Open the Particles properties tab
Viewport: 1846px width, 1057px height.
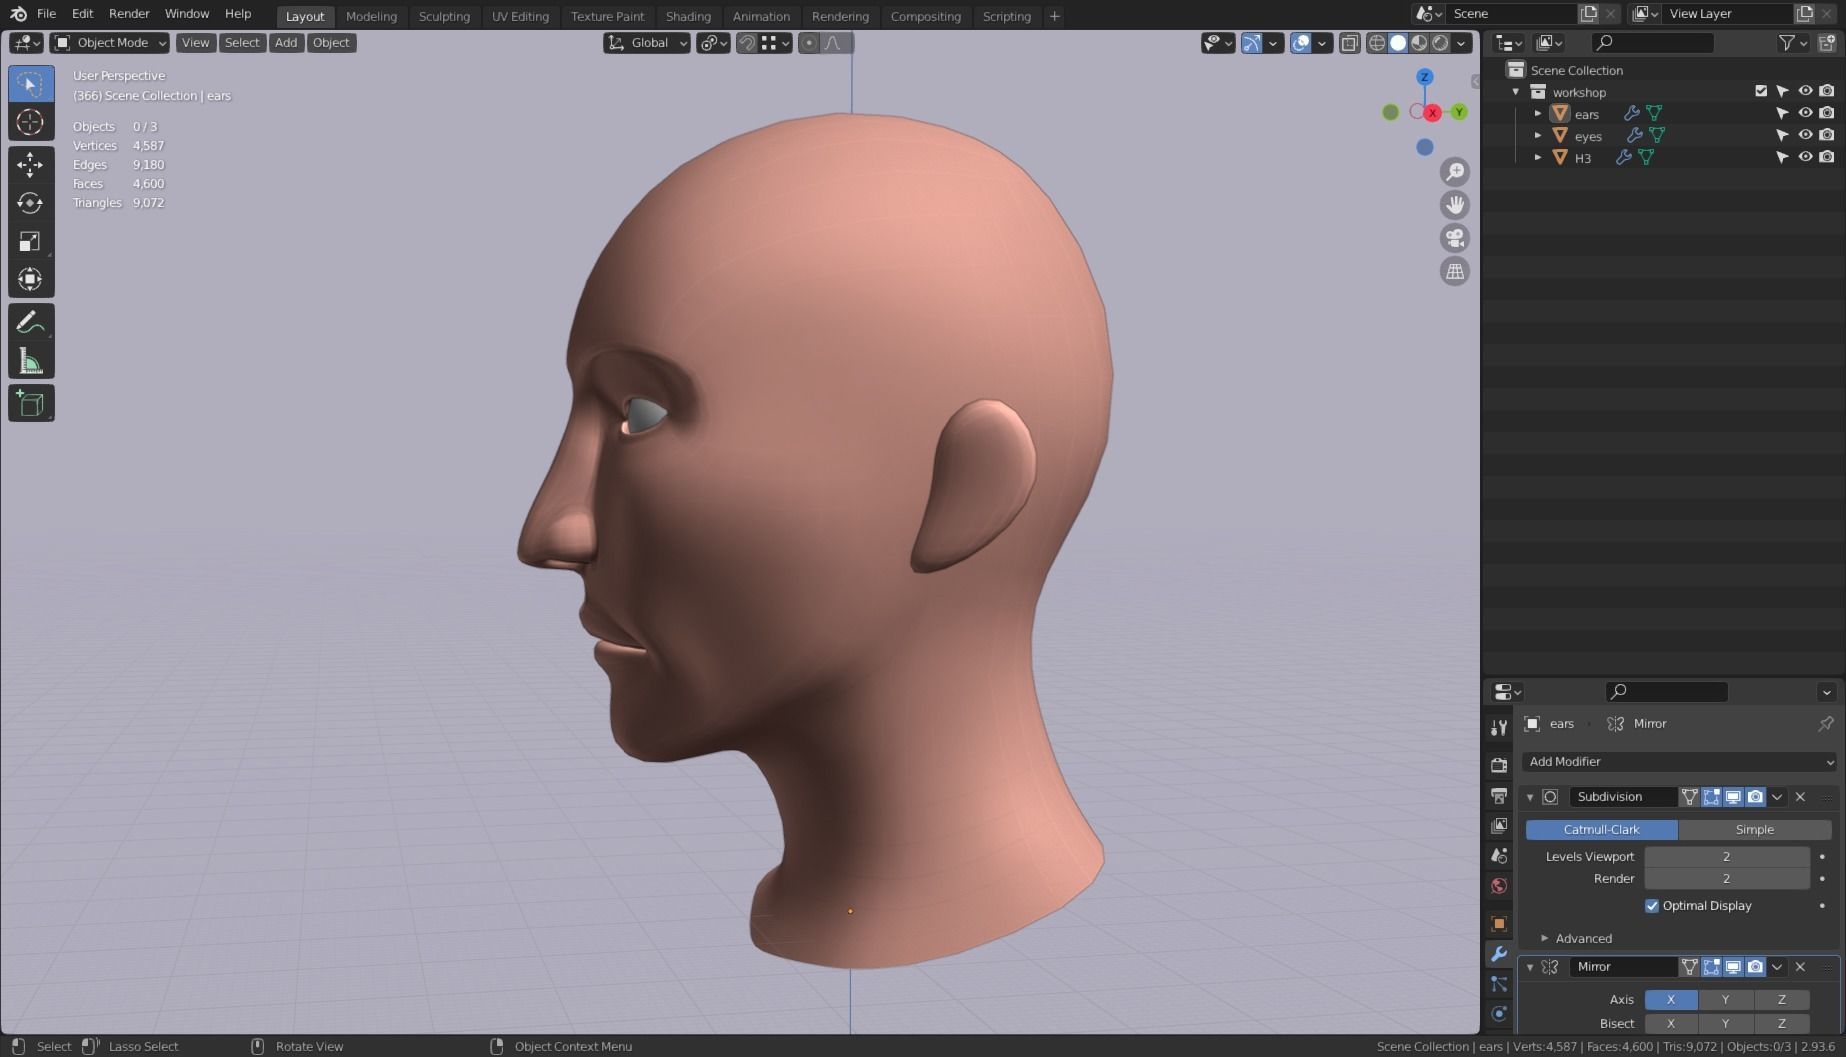pyautogui.click(x=1498, y=984)
